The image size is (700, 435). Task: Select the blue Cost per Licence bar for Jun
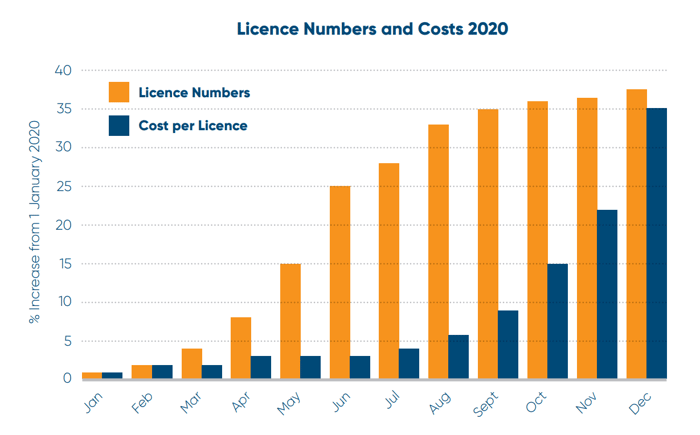pyautogui.click(x=360, y=367)
